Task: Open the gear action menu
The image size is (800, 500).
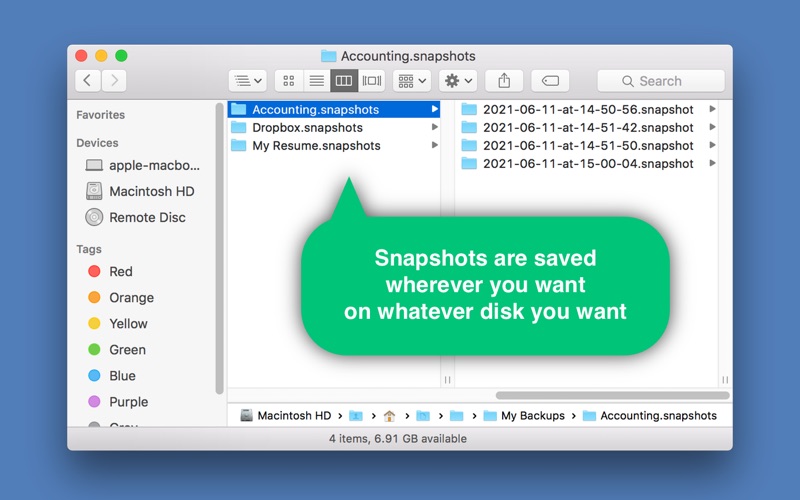Action: (x=458, y=81)
